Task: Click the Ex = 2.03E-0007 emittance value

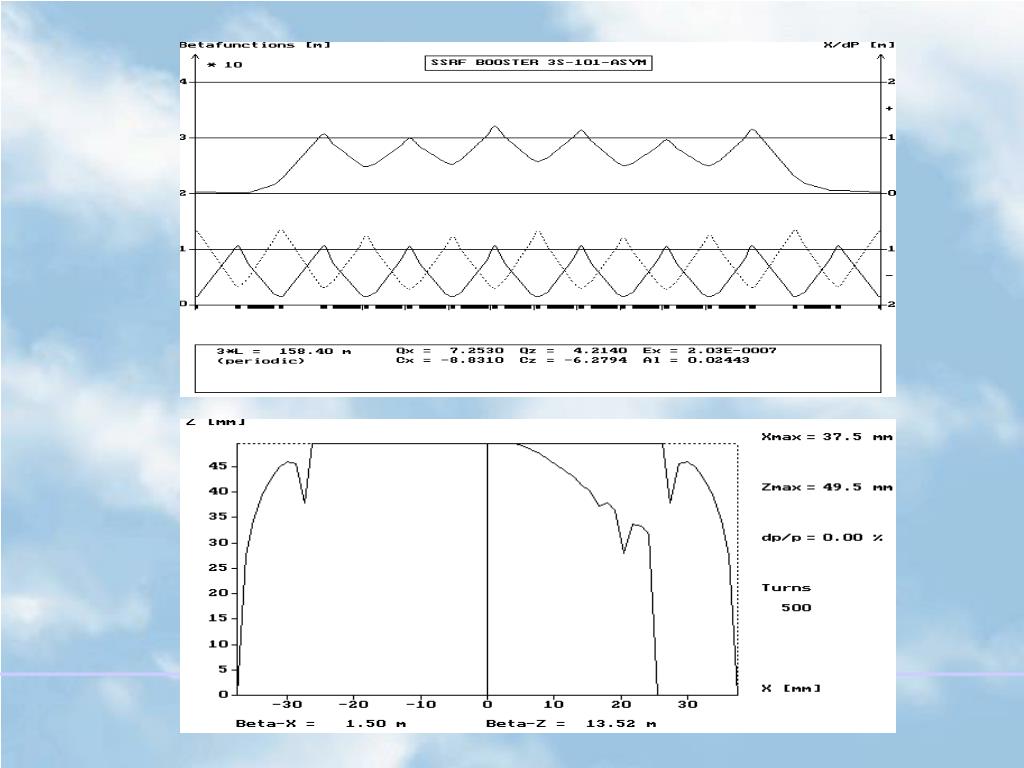Action: (x=709, y=350)
